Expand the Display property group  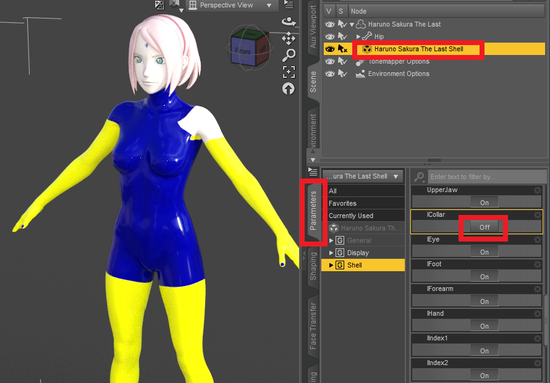(x=331, y=253)
